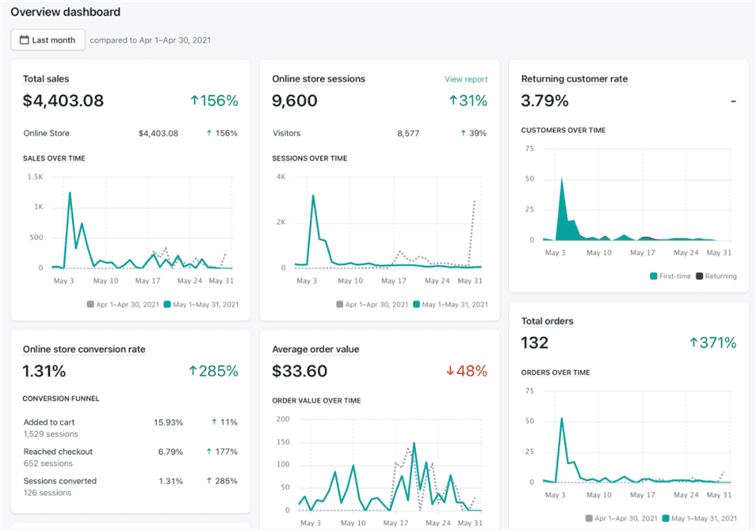Screen dimensions: 756x530
Task: Click the Visitors row in sessions card
Action: (x=287, y=133)
